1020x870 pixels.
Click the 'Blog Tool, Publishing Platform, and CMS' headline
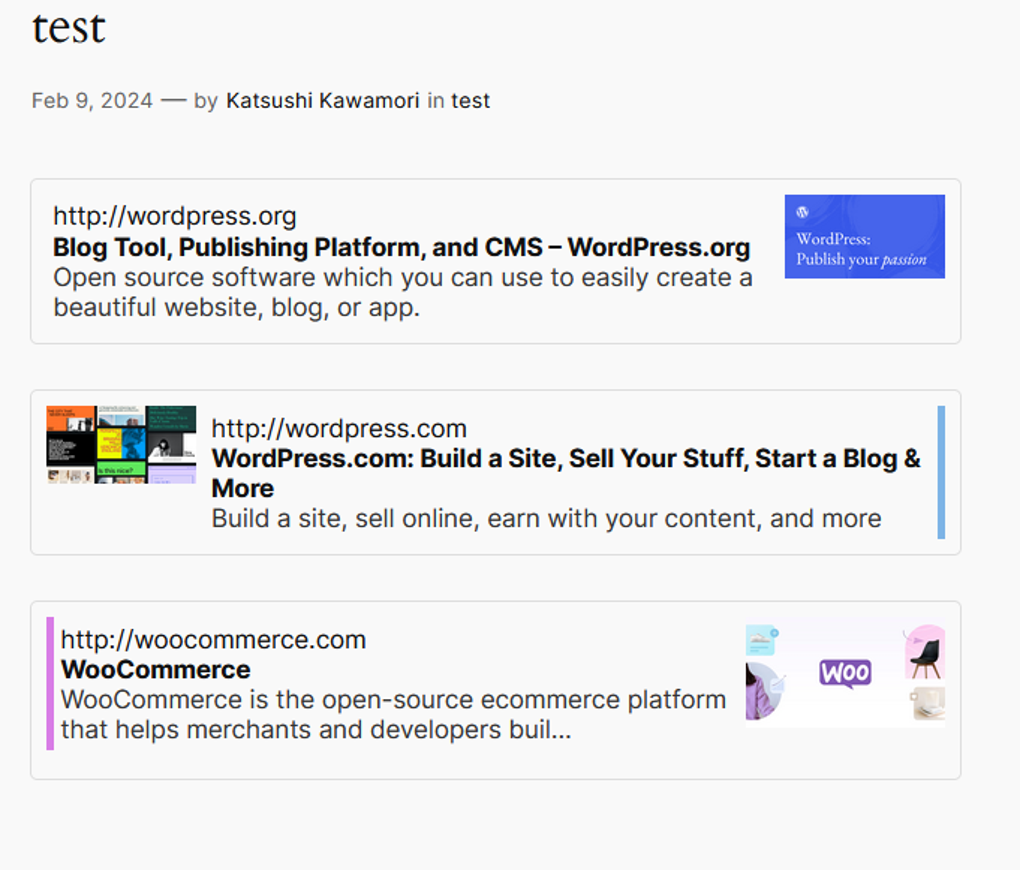coord(400,247)
